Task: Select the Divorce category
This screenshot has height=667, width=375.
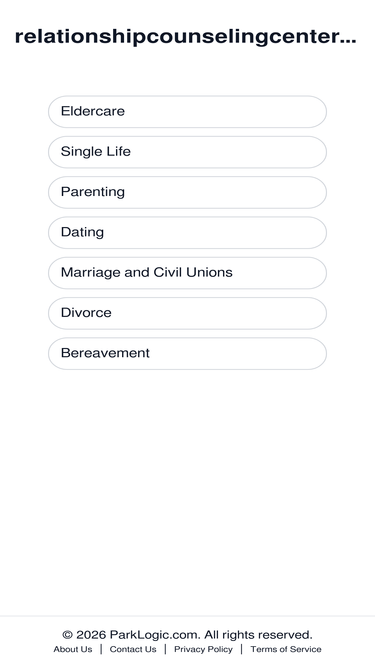Action: tap(187, 313)
